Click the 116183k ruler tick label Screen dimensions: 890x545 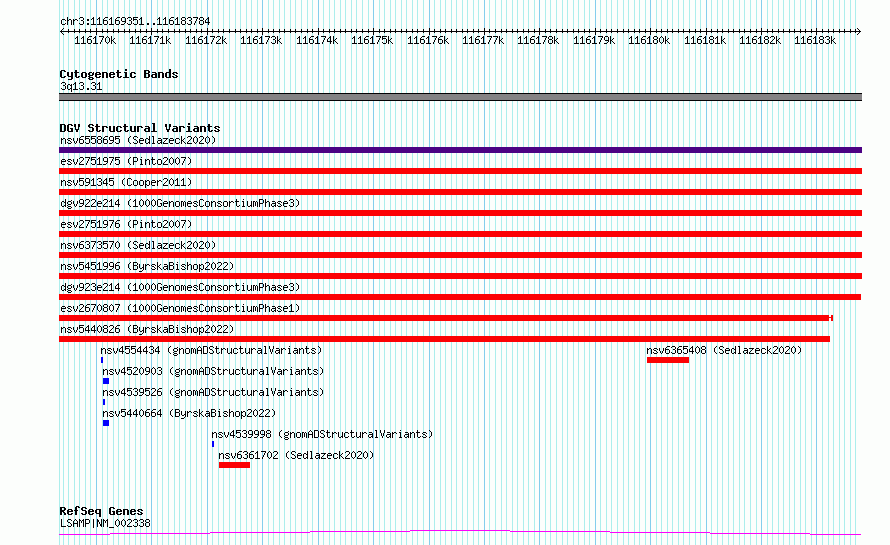coord(815,40)
